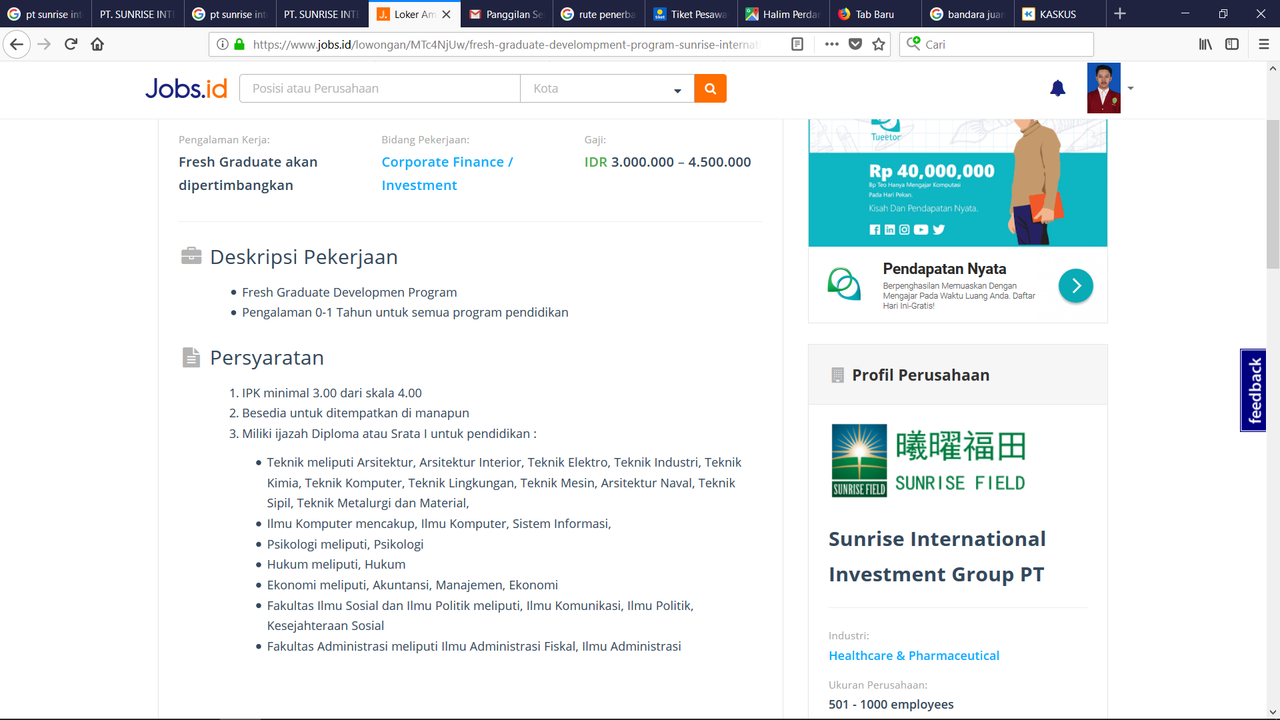Click the '501 - 1000 employees' text
Viewport: 1280px width, 720px height.
(891, 704)
